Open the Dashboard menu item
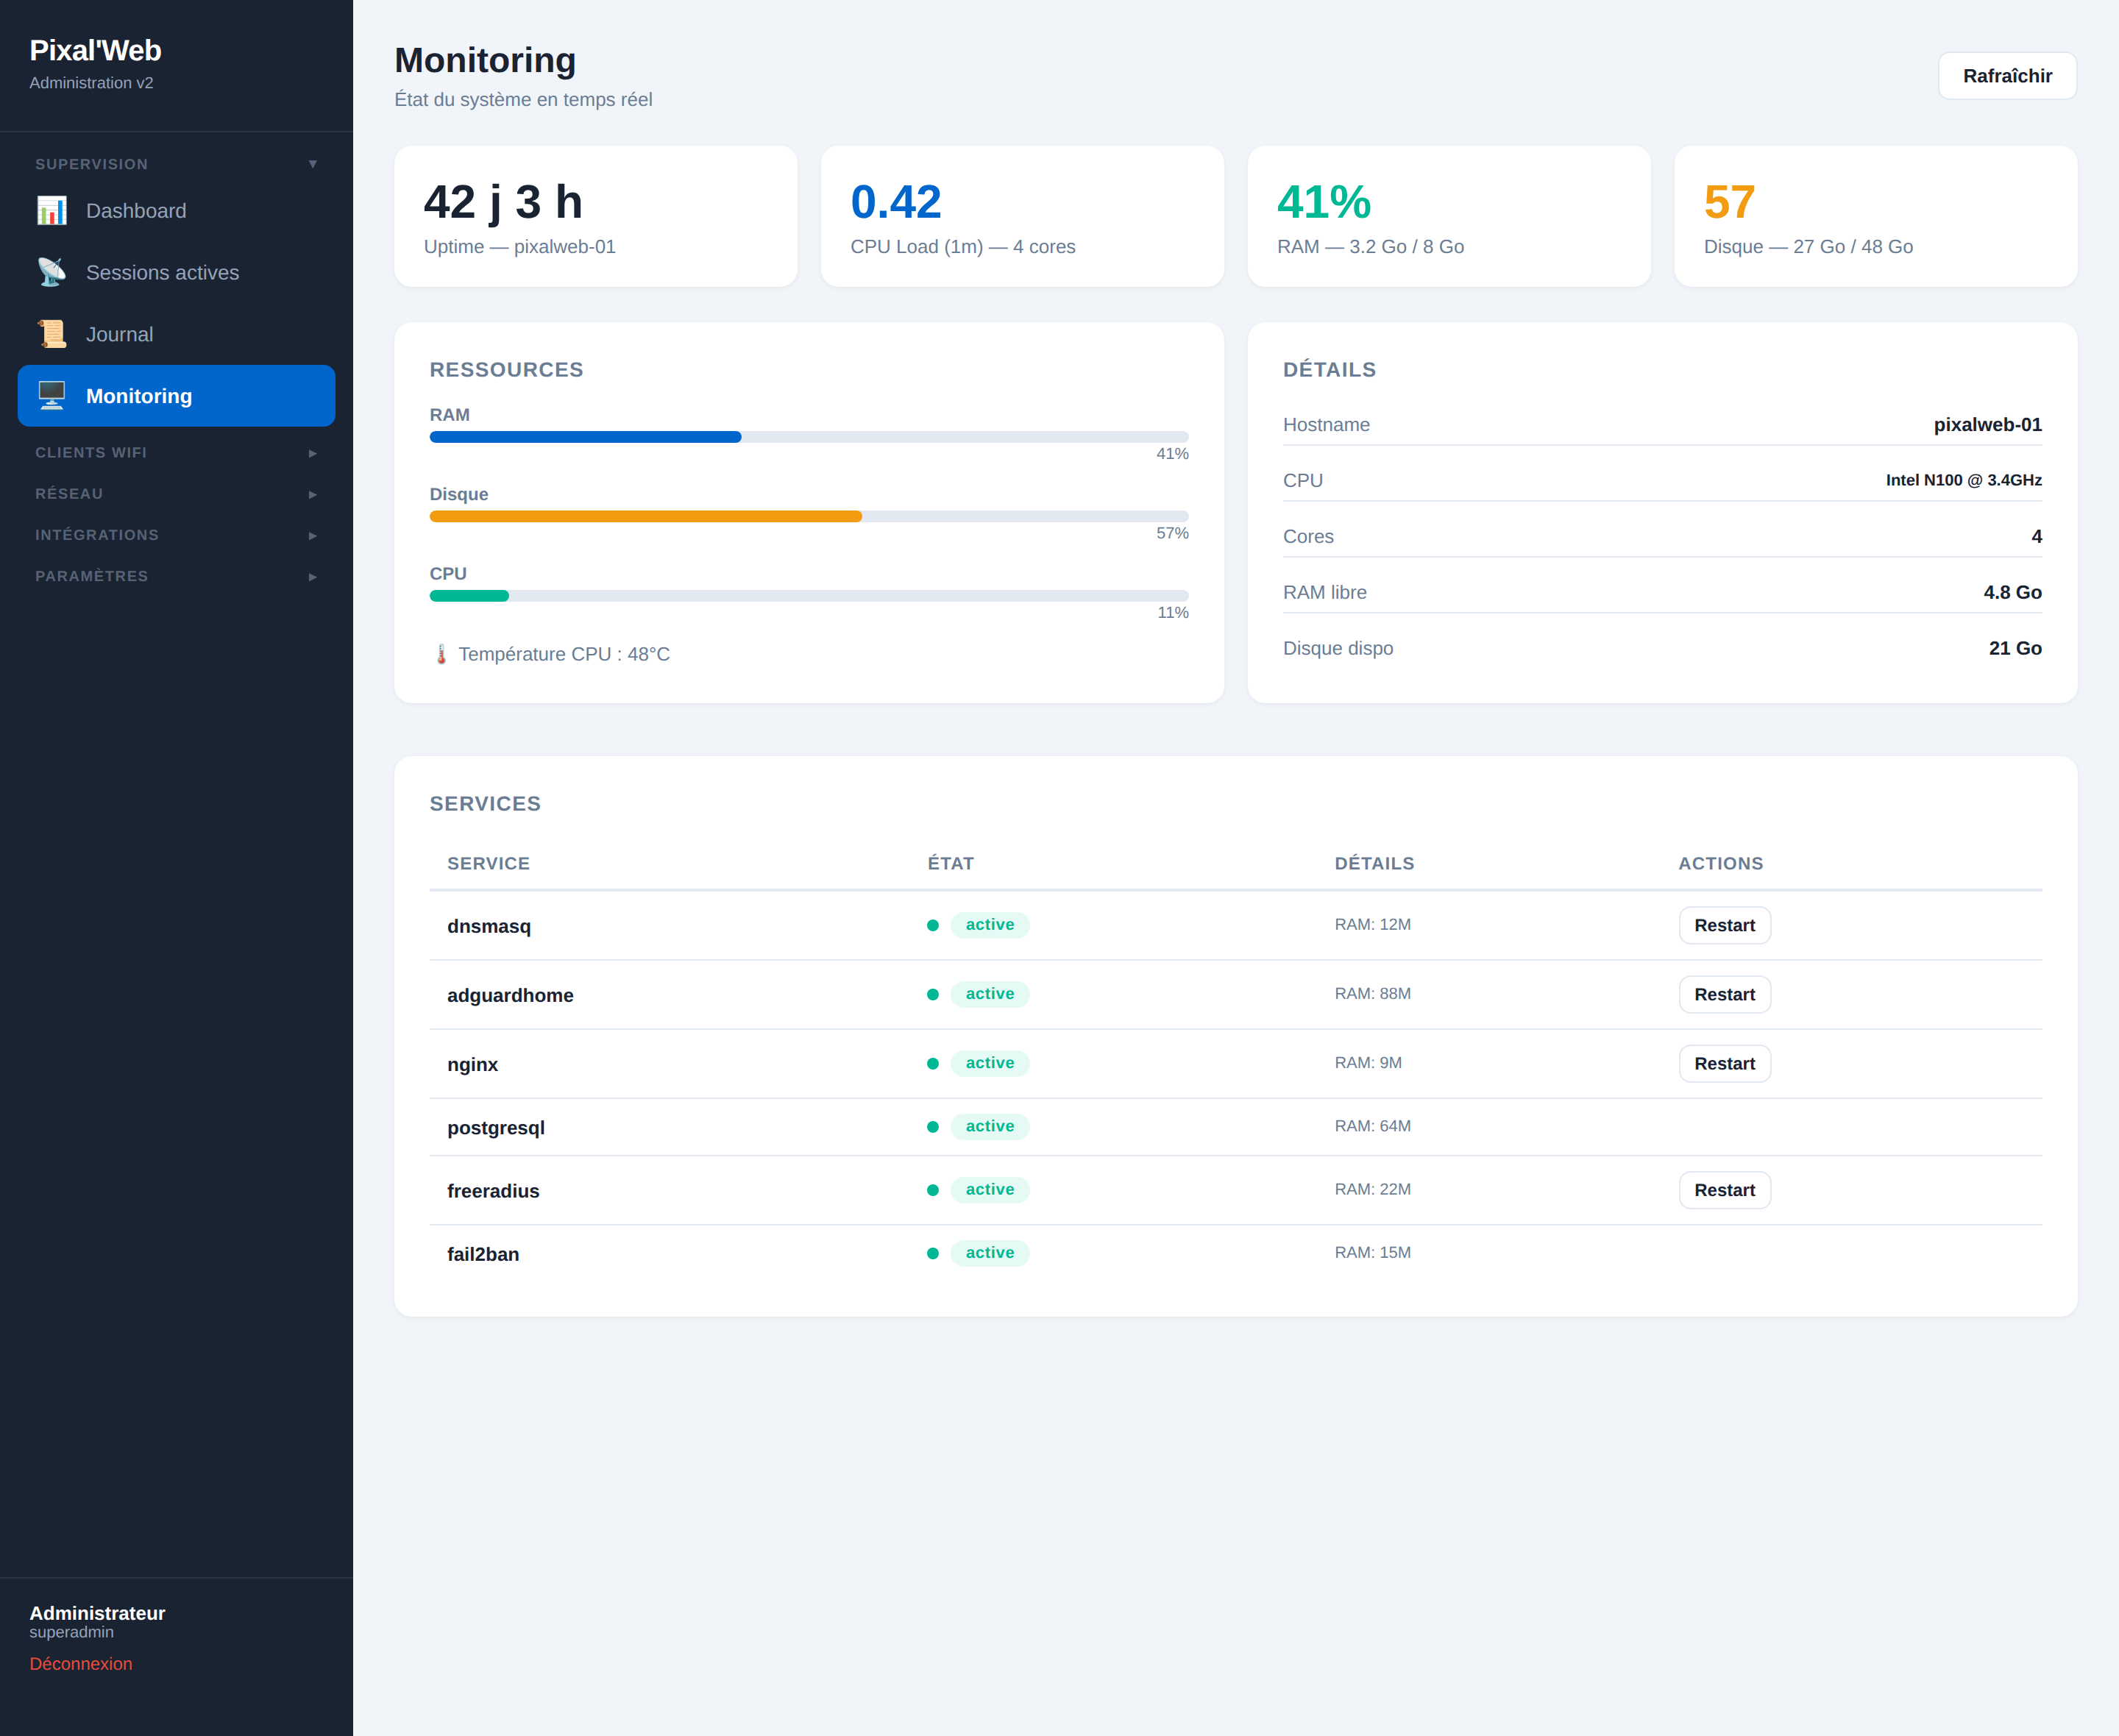 click(176, 211)
